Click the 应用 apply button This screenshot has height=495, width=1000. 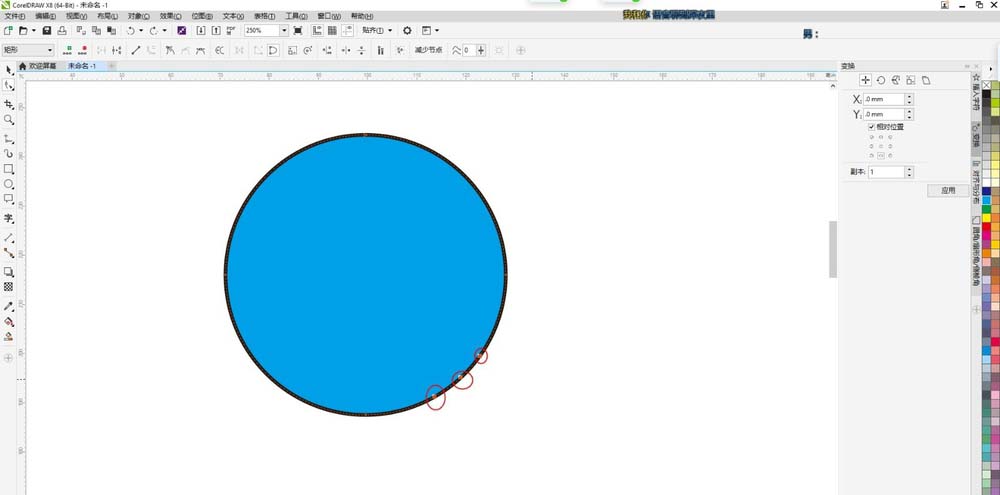[x=948, y=190]
